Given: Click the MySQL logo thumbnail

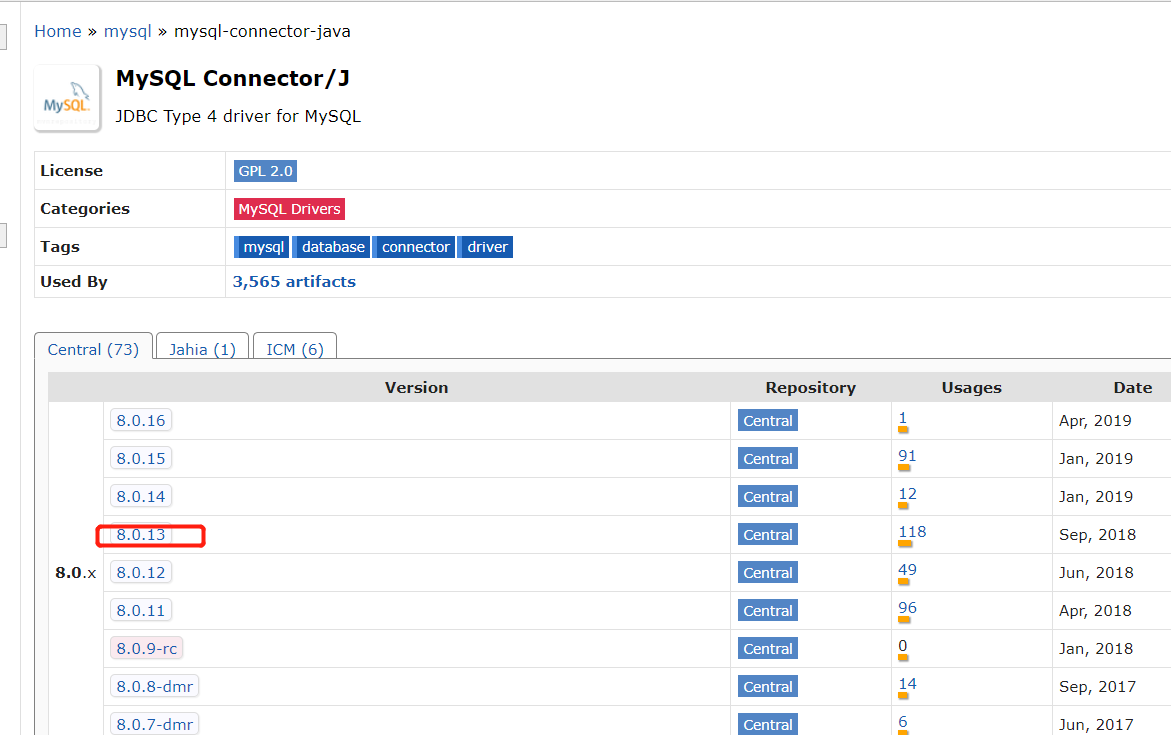Looking at the screenshot, I should click(x=67, y=99).
